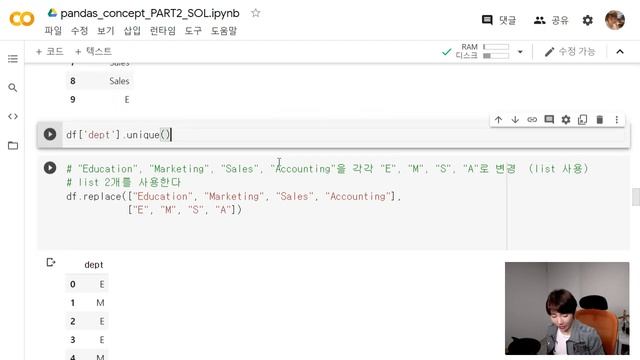This screenshot has height=360, width=640.
Task: Add a new code cell (+ 코드)
Action: (x=49, y=51)
